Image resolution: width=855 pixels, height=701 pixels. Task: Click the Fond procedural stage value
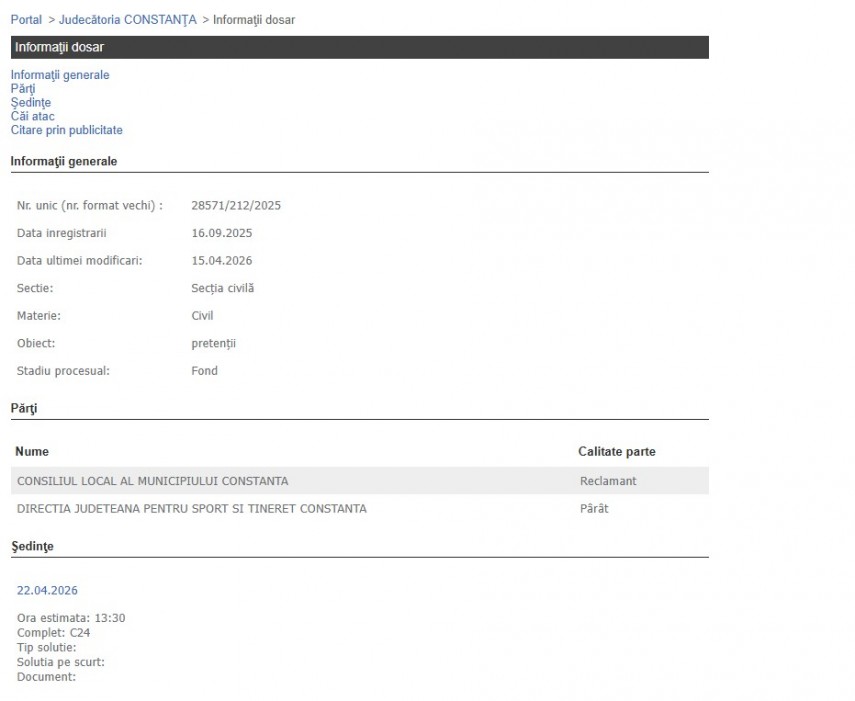point(204,371)
